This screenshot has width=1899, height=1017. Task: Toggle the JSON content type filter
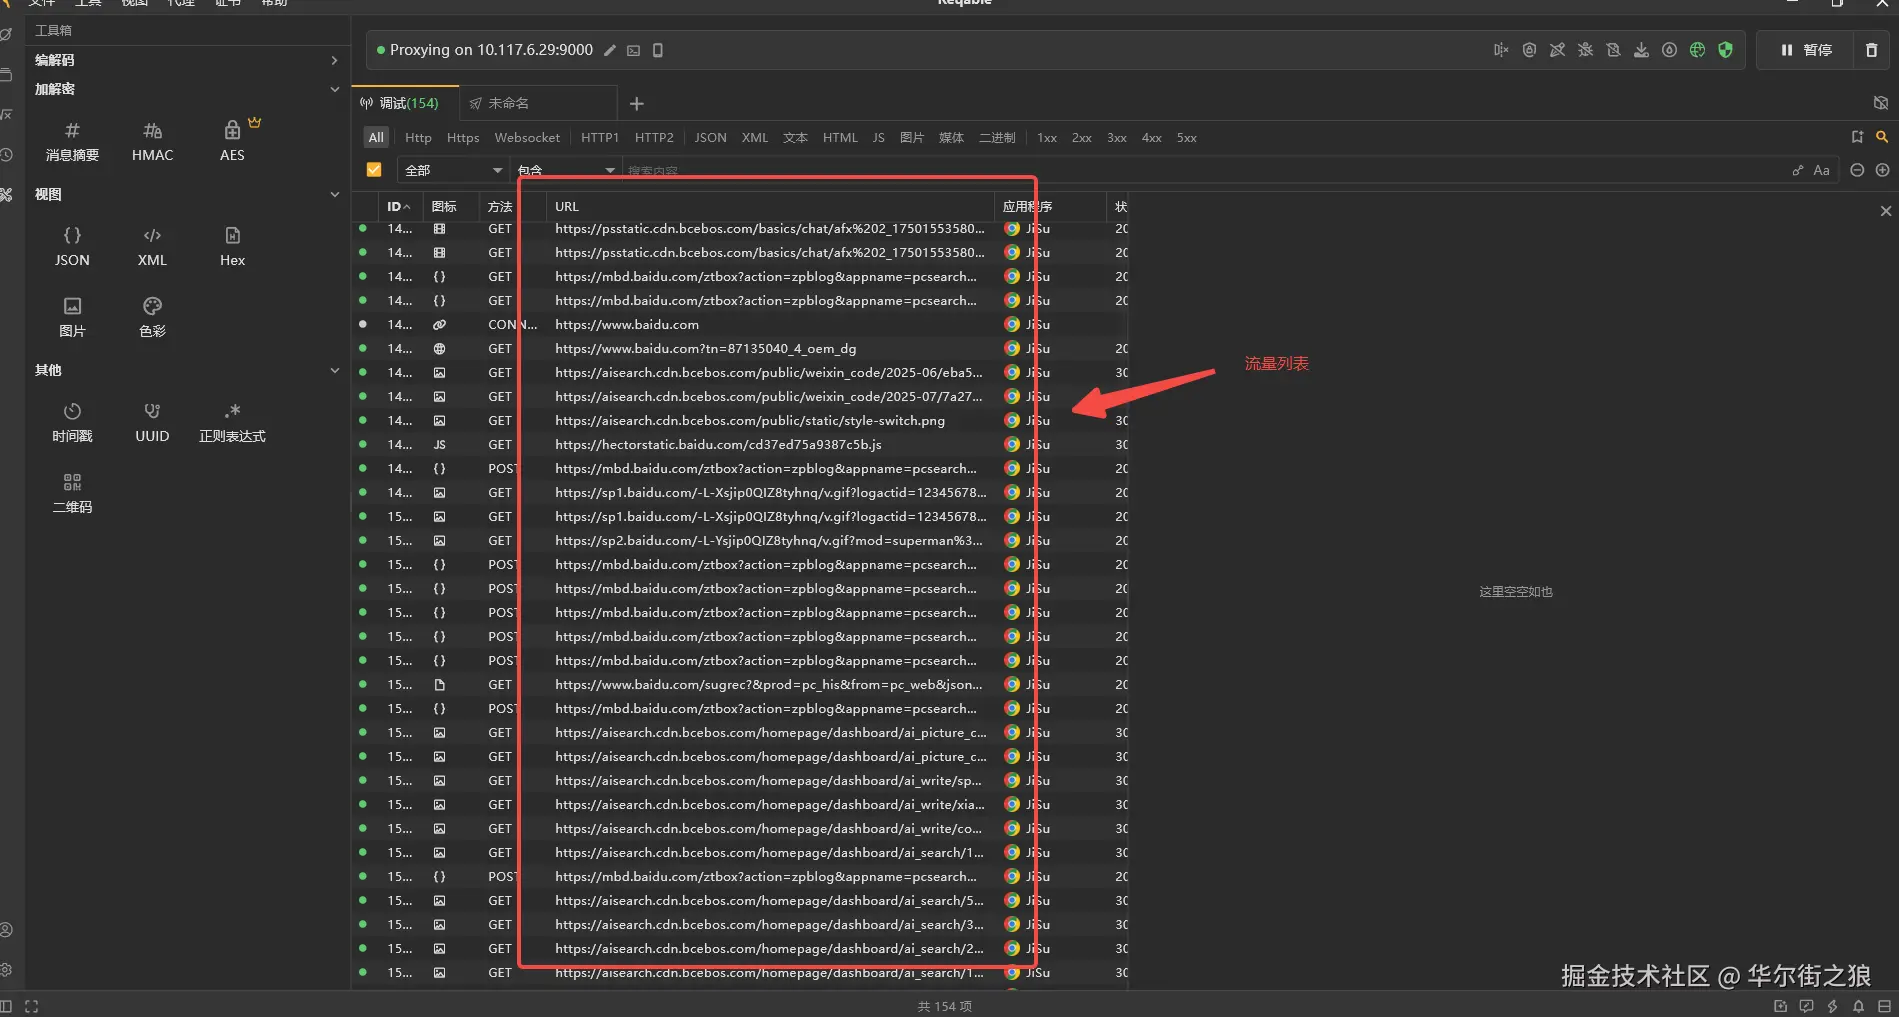(711, 138)
